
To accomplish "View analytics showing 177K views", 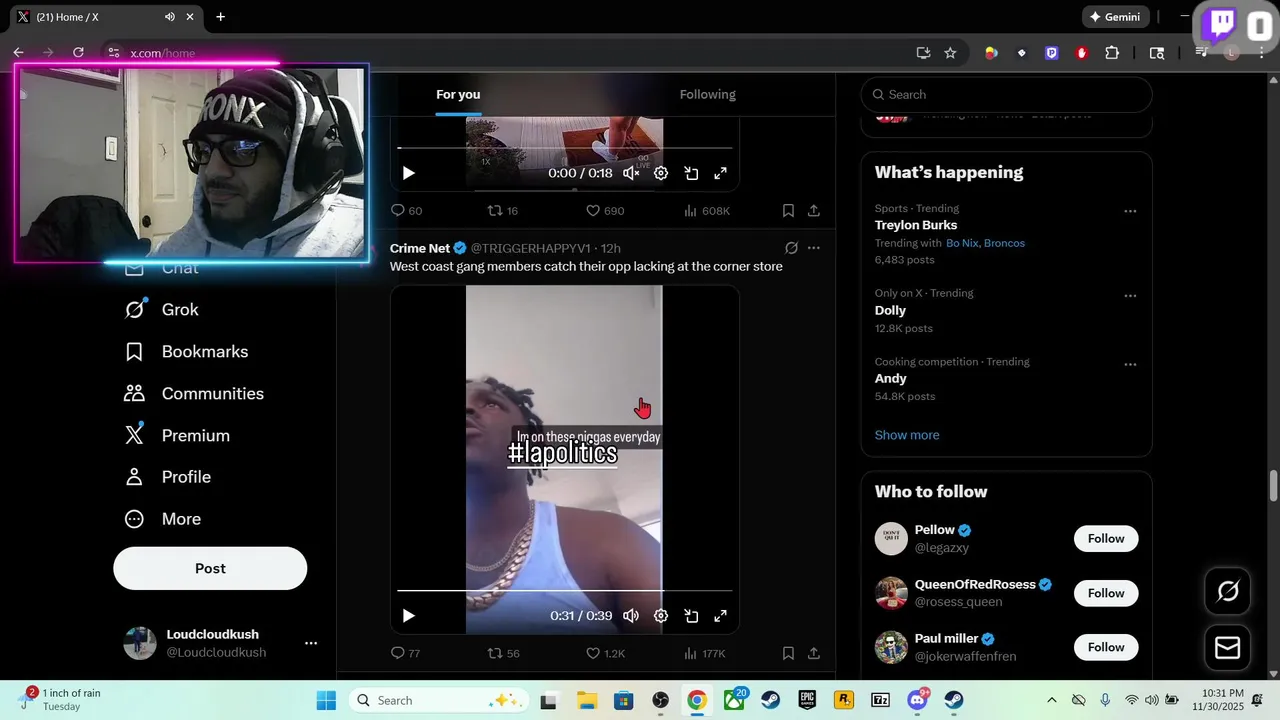I will (705, 653).
